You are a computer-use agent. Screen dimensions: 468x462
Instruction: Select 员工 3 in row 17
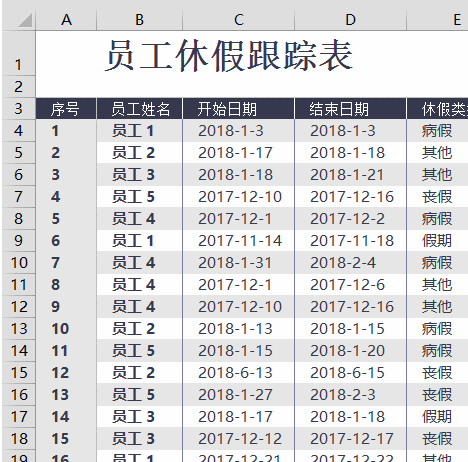click(x=139, y=417)
